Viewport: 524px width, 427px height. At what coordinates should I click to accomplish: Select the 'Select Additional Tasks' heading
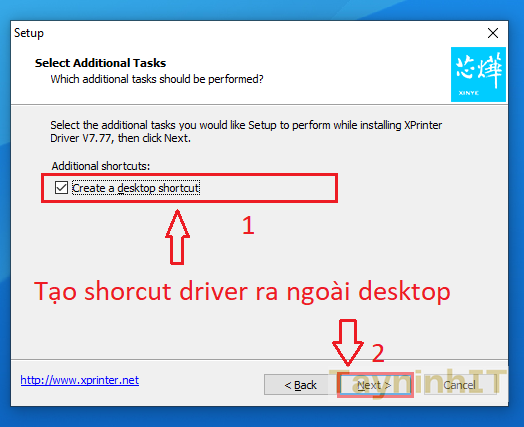(101, 63)
